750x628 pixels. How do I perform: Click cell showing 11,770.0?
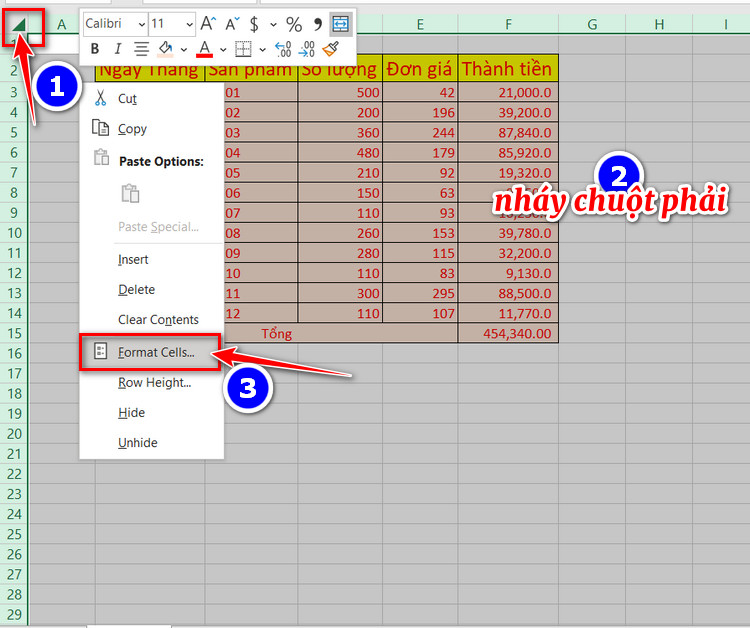click(508, 313)
